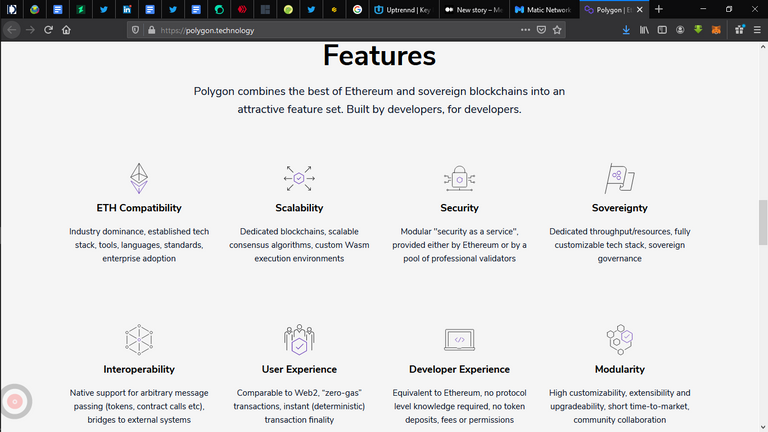Click the Developer Experience title
Image resolution: width=768 pixels, height=432 pixels.
(459, 369)
